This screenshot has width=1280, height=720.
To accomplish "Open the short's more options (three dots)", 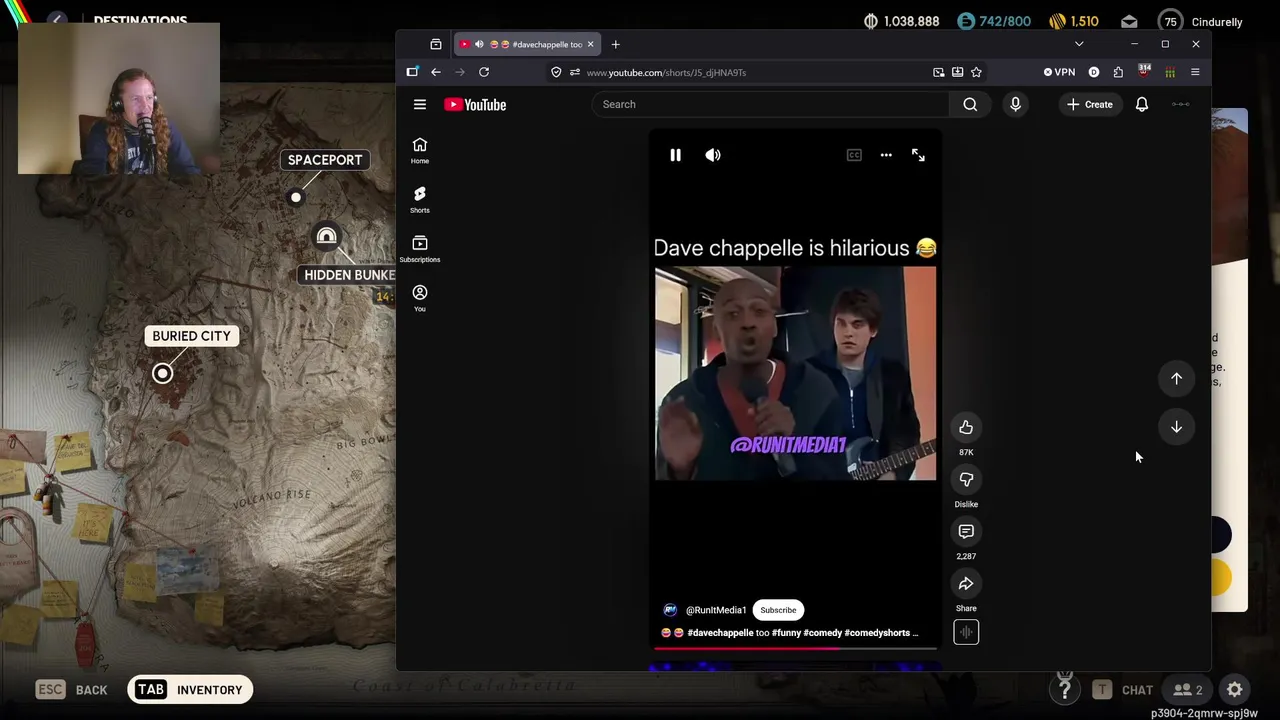I will [x=886, y=155].
